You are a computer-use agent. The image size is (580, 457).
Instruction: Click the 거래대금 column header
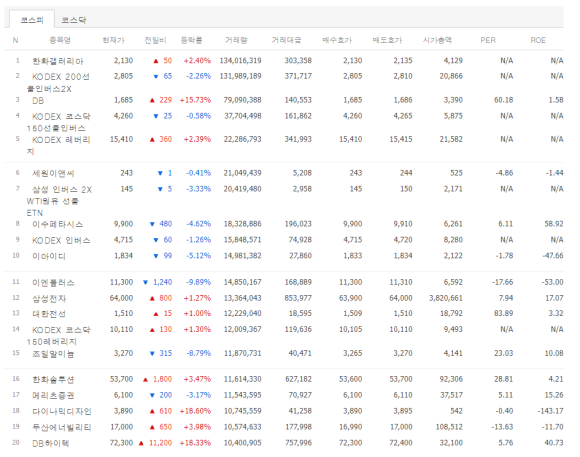coord(286,40)
